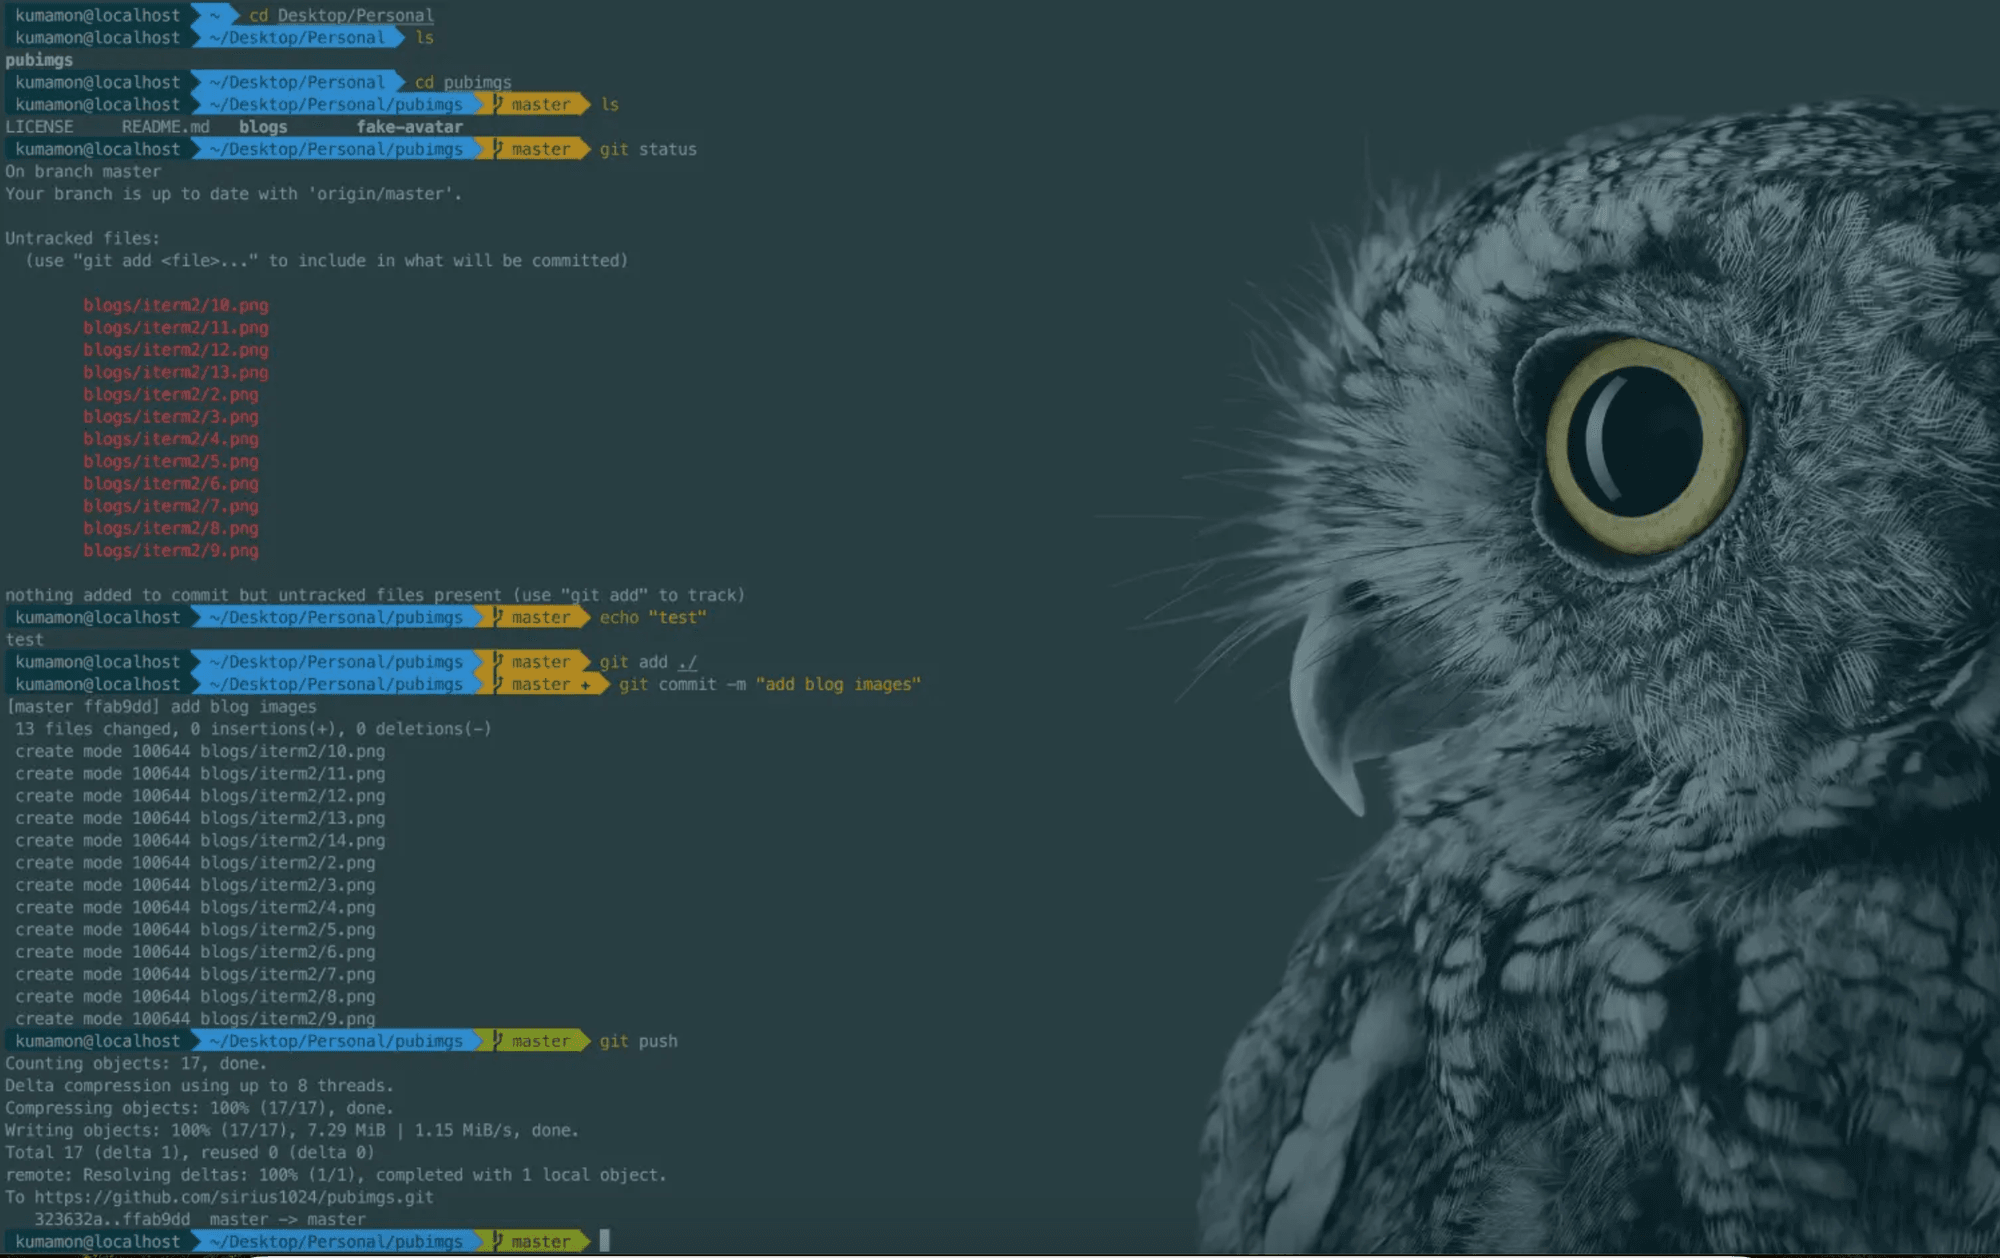Select red untracked file blogs/iterm2/6.png
This screenshot has height=1258, width=2000.
tap(171, 483)
